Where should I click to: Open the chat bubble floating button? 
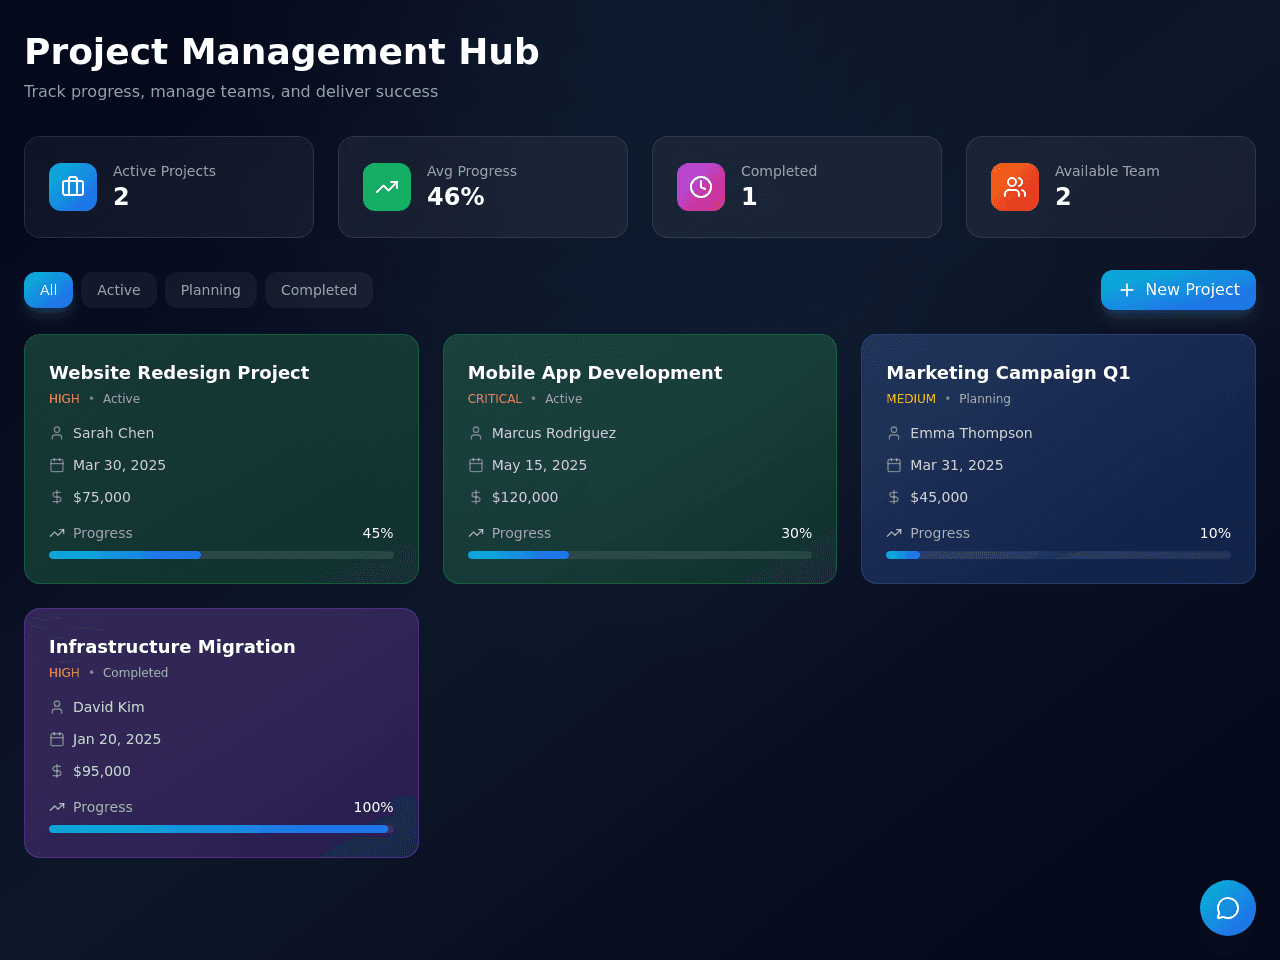[x=1228, y=908]
